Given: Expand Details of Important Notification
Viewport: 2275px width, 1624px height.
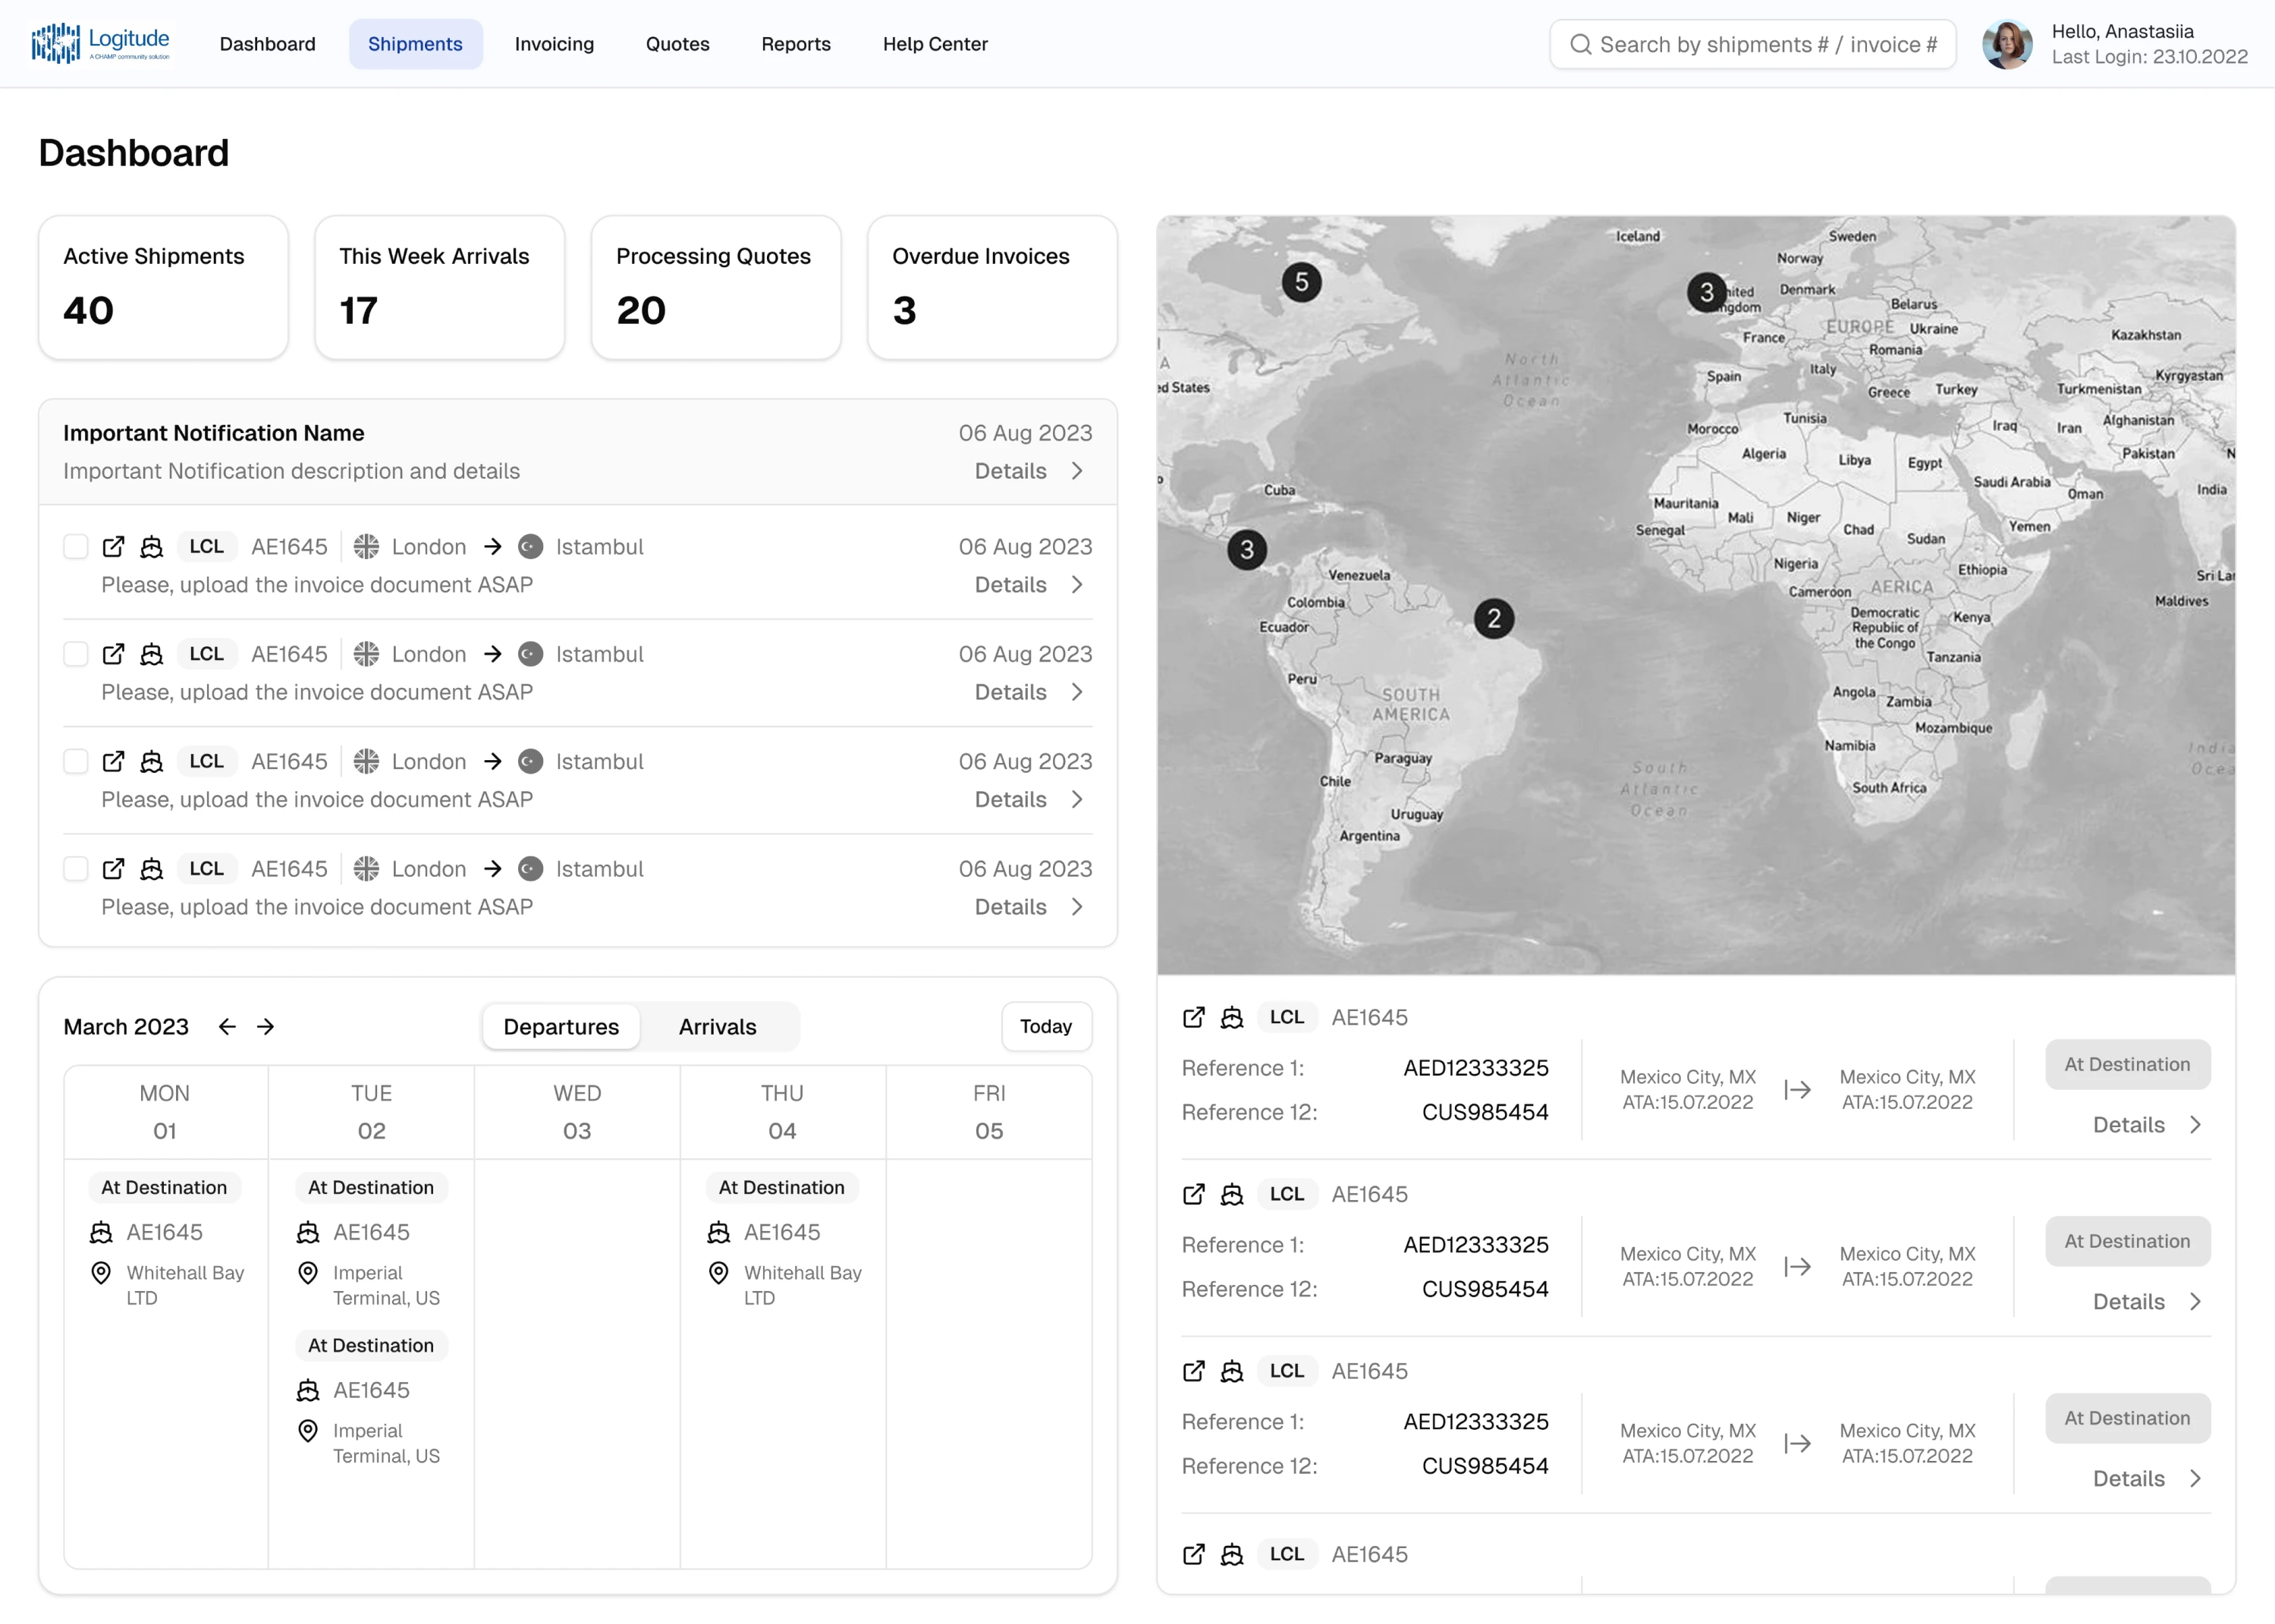Looking at the screenshot, I should pos(1030,471).
